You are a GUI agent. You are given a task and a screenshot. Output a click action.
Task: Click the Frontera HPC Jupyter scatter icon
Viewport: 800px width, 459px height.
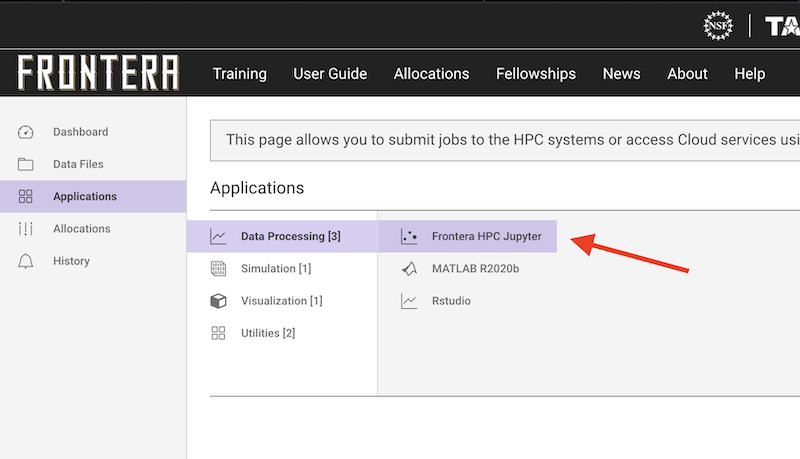(x=409, y=237)
